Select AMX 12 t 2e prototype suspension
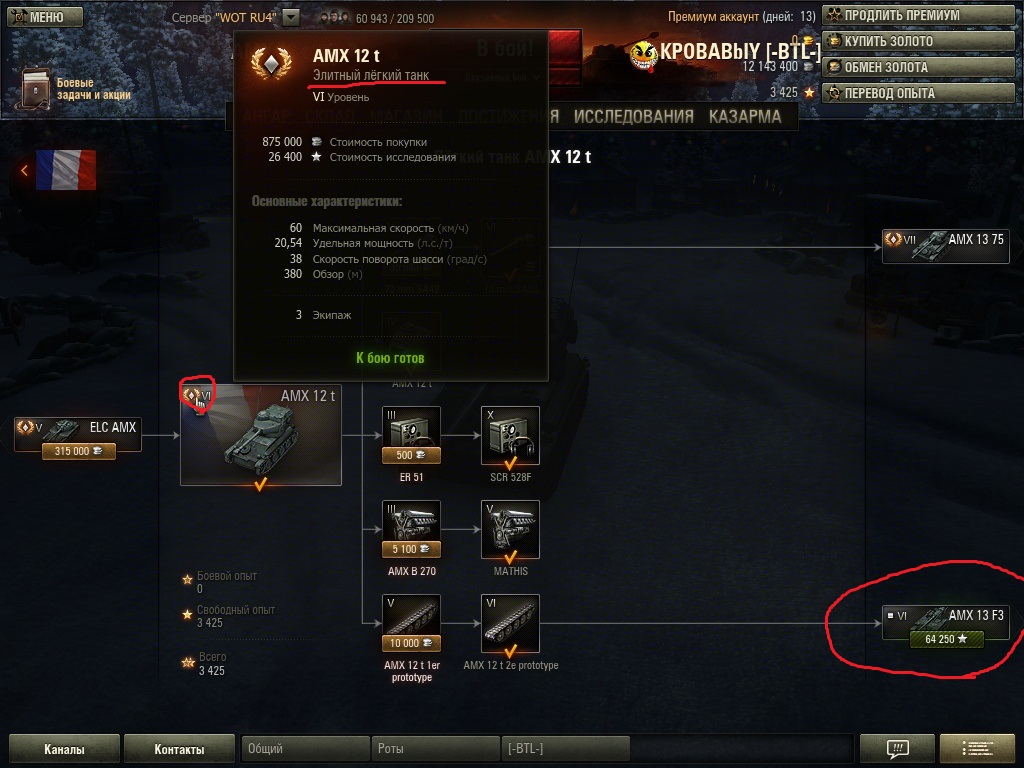Screen dimensions: 1024x768 pyautogui.click(x=510, y=623)
